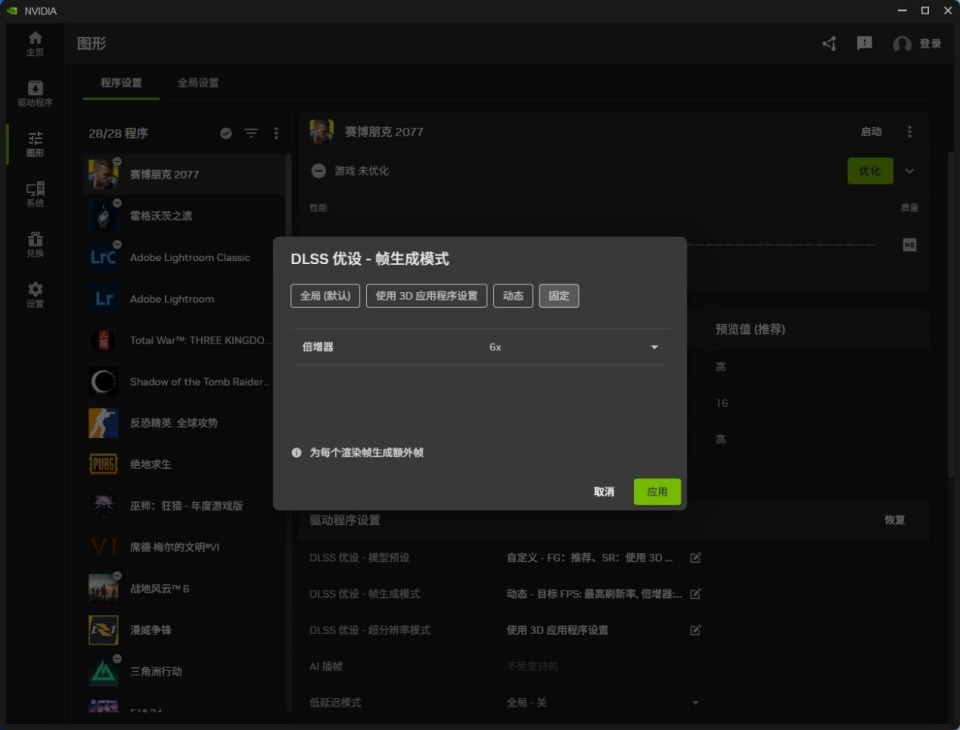Click the filter icon above program list
The image size is (960, 730).
click(x=253, y=132)
